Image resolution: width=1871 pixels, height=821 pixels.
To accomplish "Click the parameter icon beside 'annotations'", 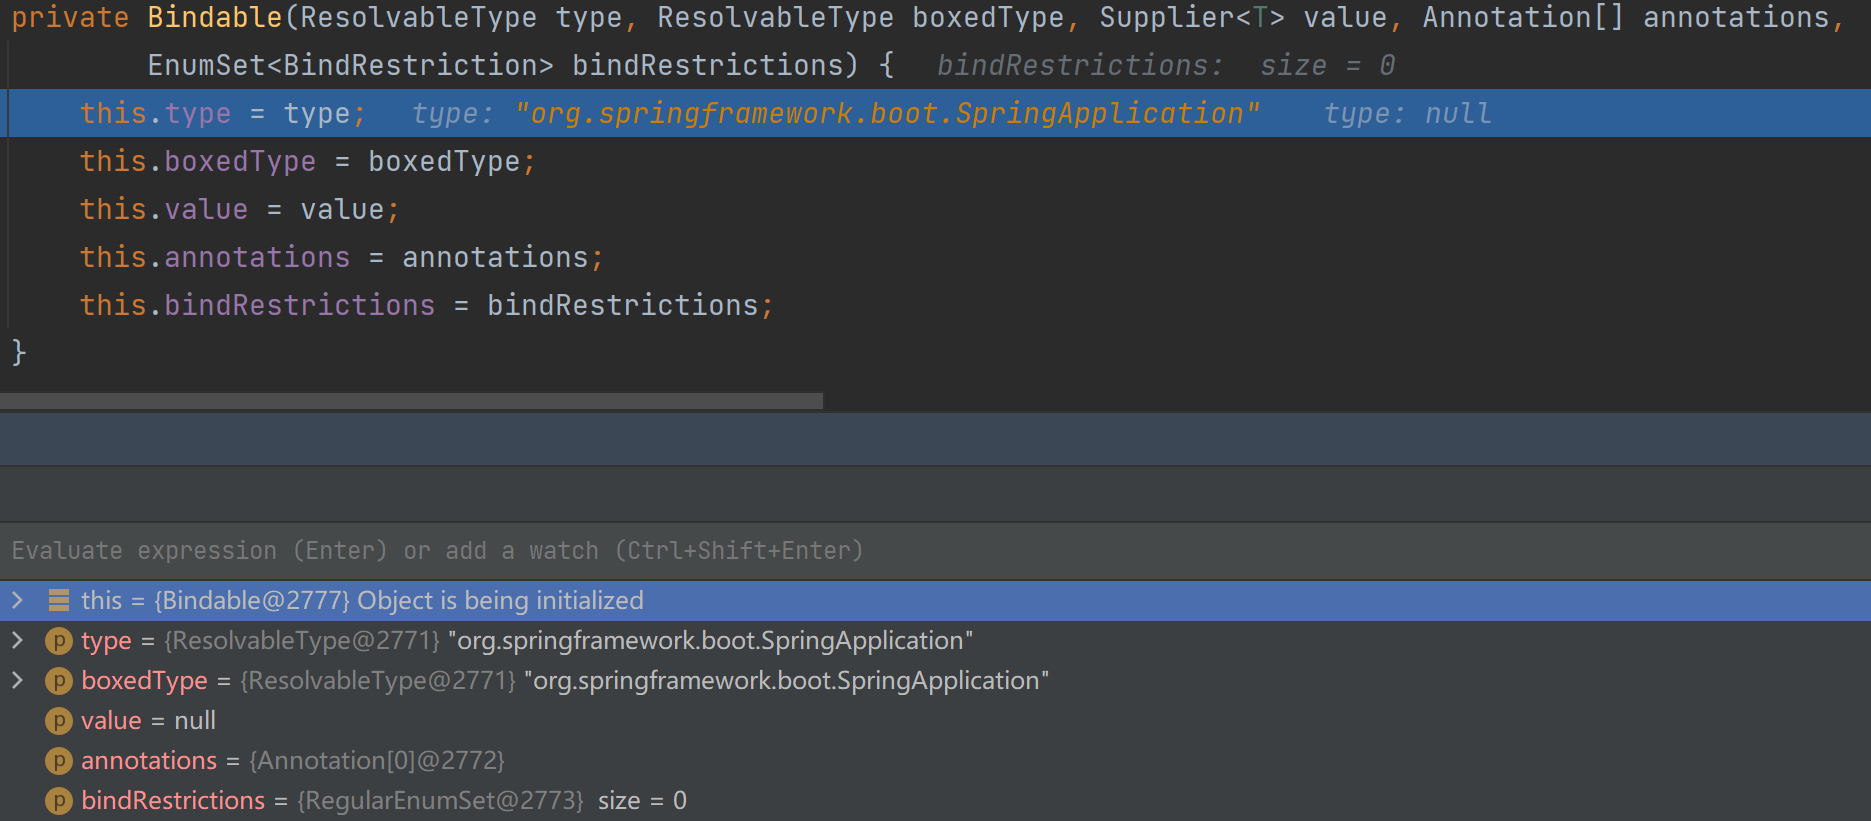I will tap(59, 761).
